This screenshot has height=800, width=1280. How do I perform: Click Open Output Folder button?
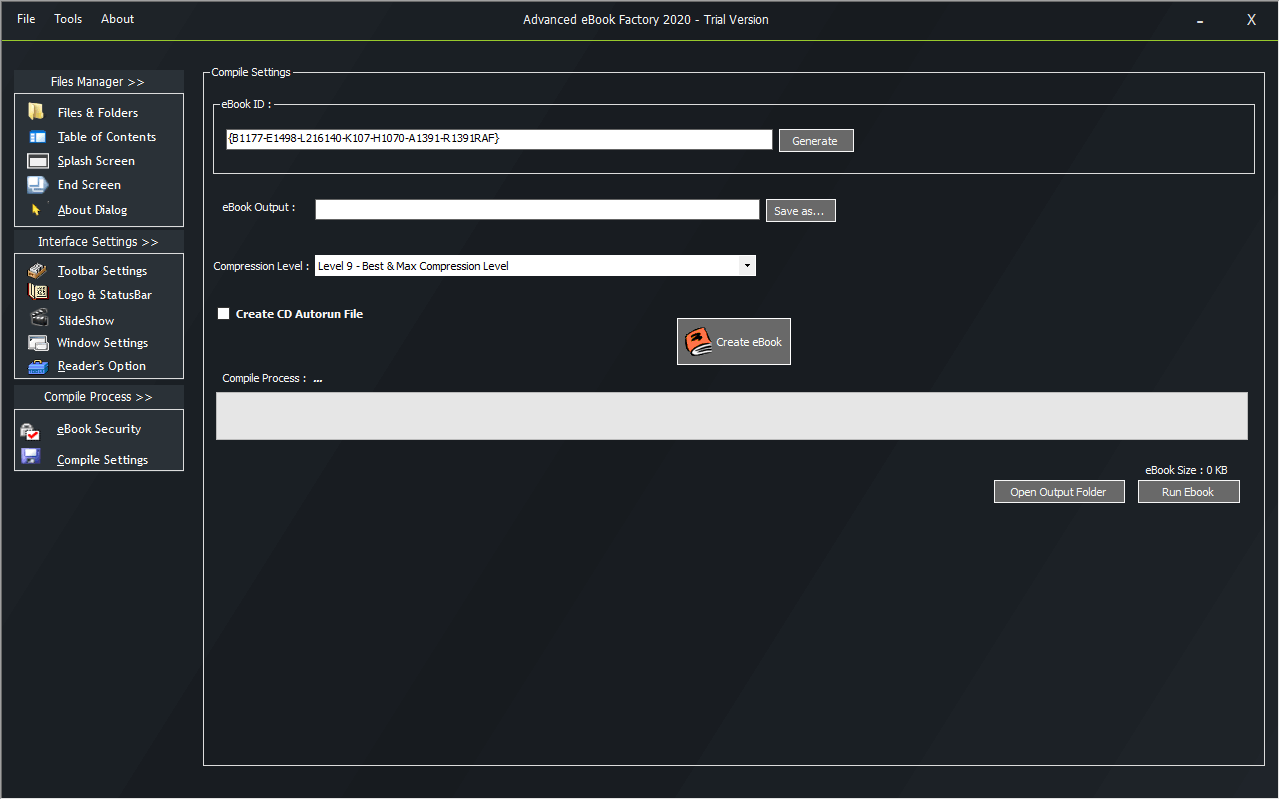point(1059,492)
